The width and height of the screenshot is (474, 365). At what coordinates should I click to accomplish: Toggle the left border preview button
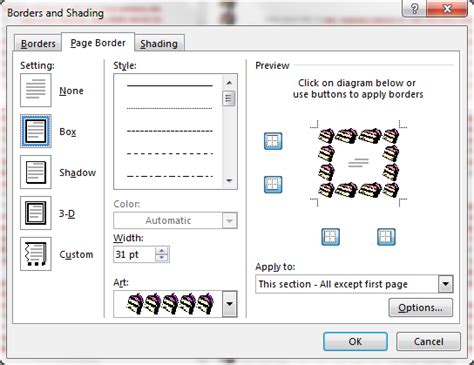330,237
